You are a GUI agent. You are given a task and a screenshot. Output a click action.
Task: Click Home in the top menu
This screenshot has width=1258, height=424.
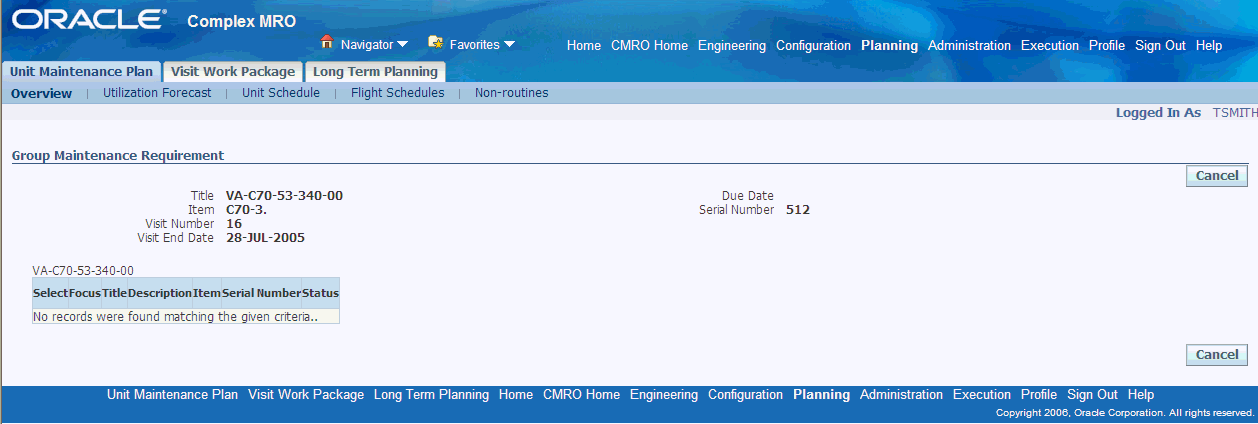coord(584,46)
